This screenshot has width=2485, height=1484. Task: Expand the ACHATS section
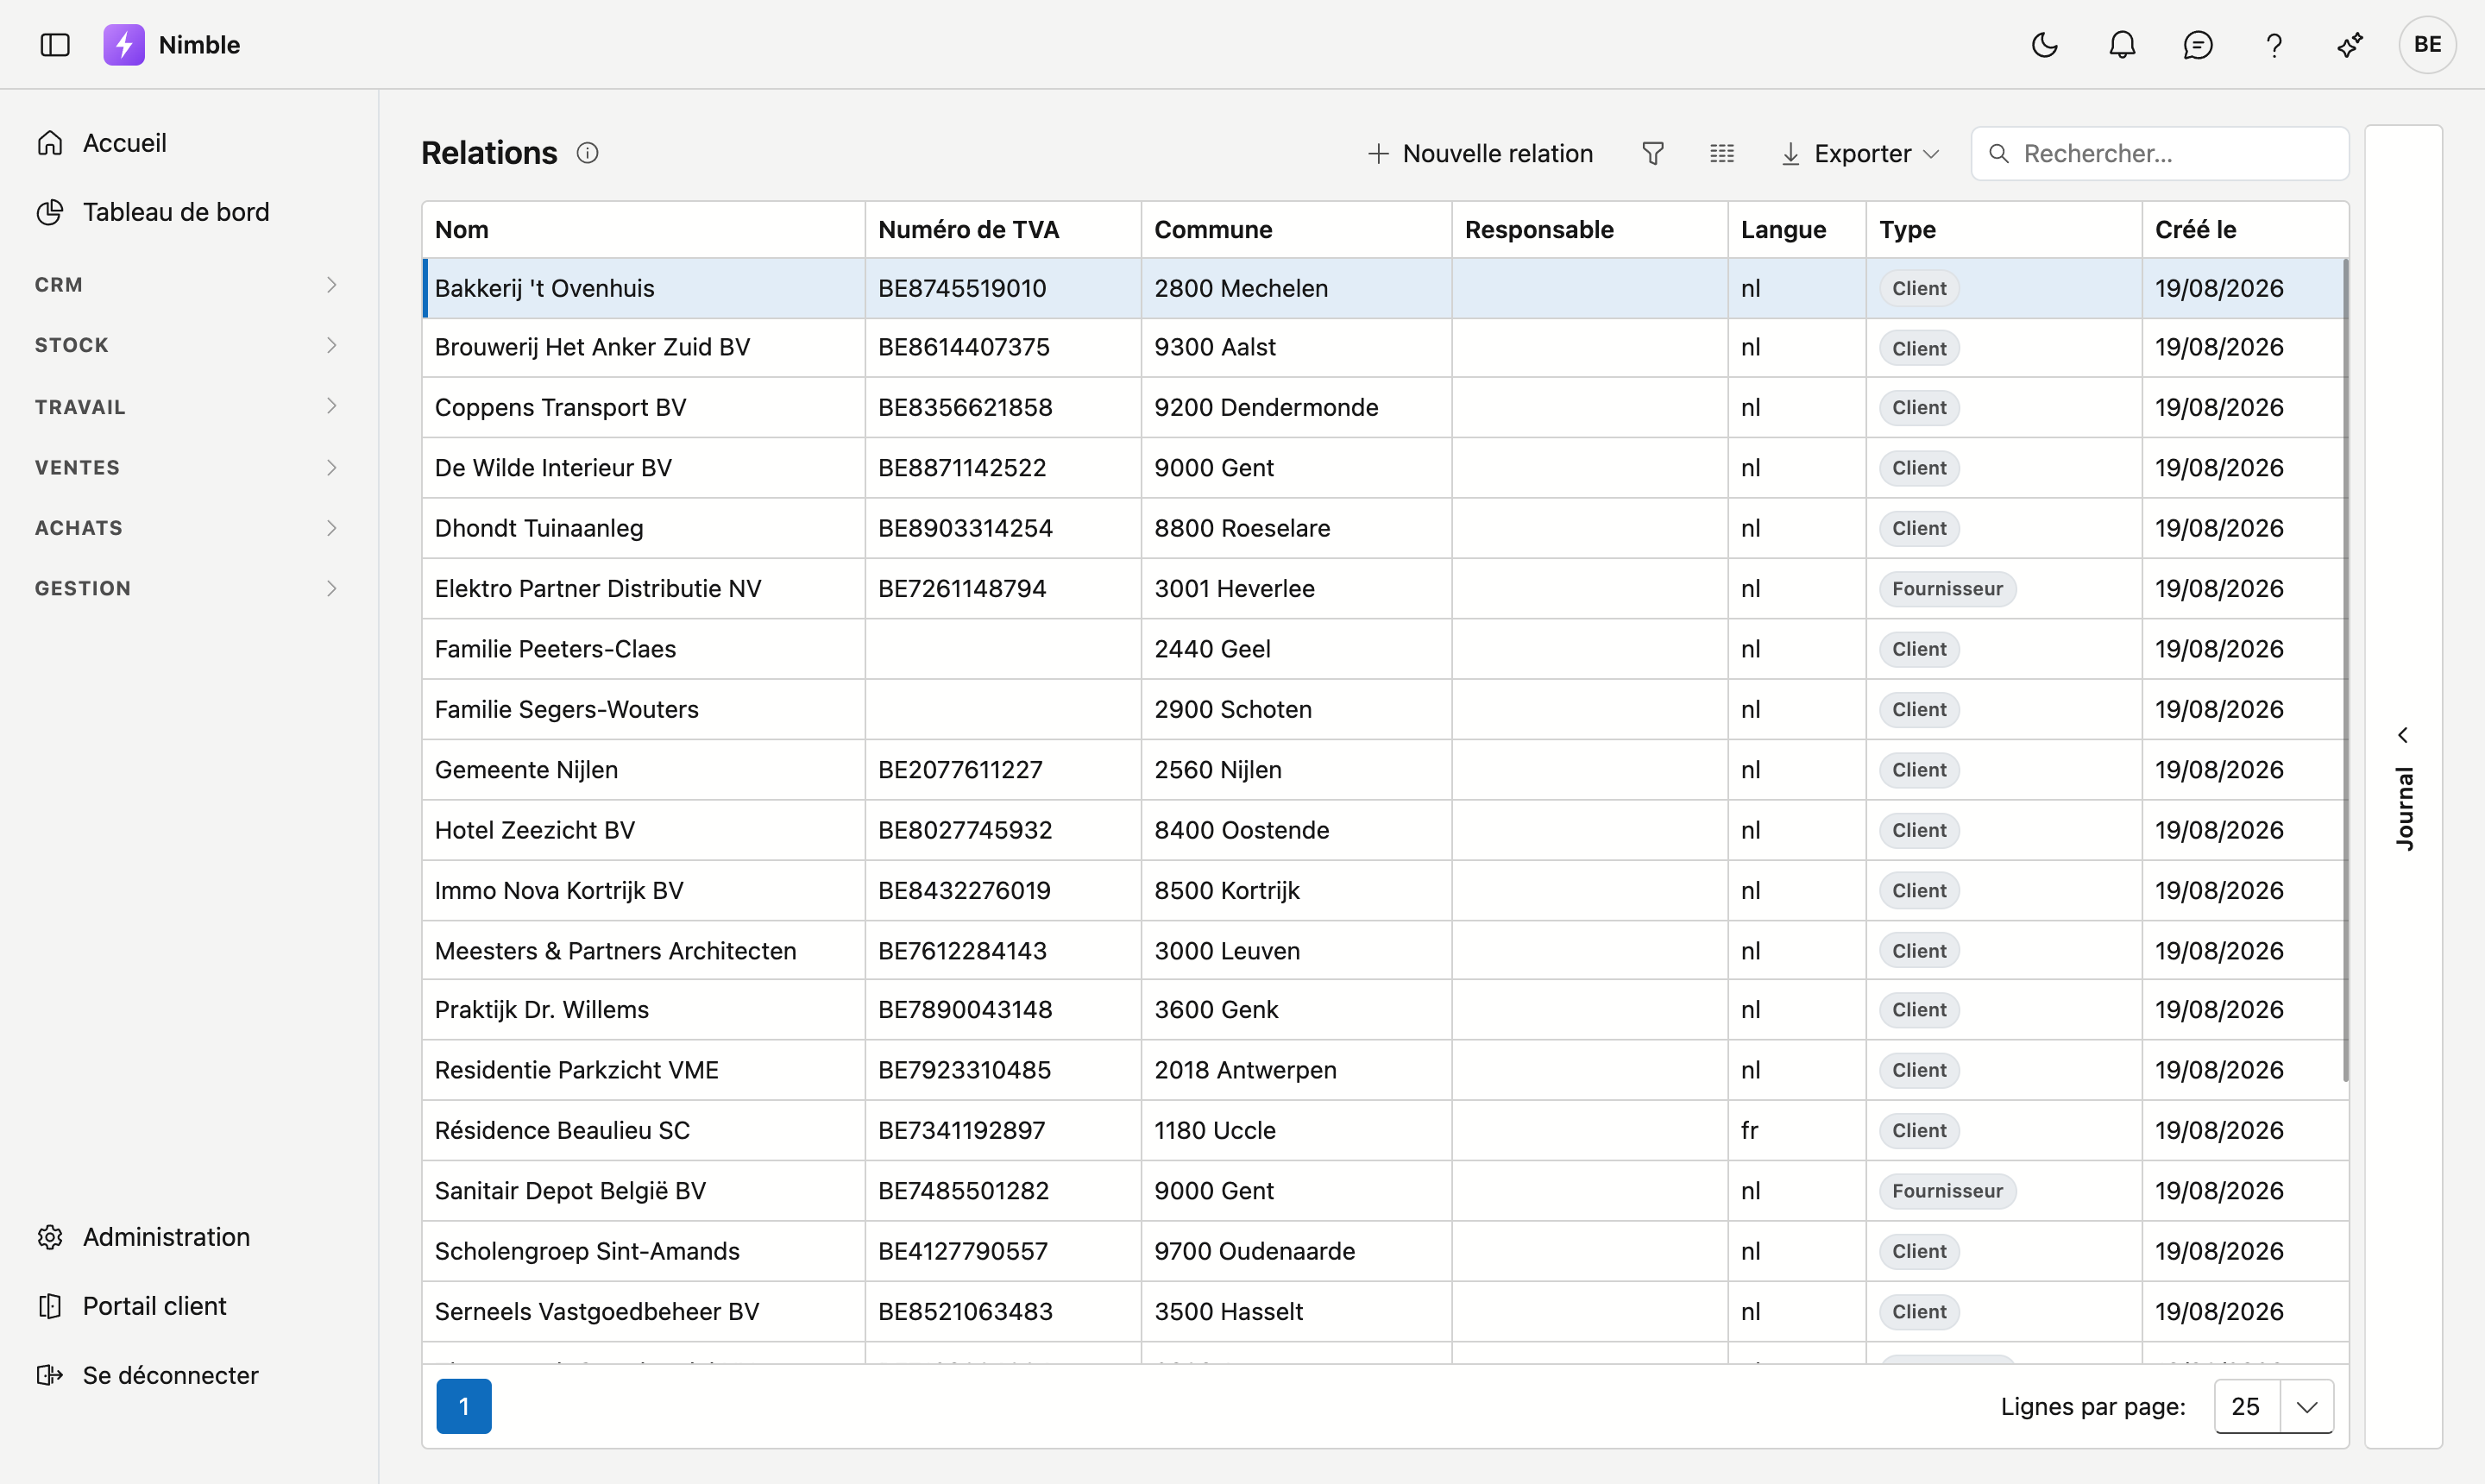[189, 527]
